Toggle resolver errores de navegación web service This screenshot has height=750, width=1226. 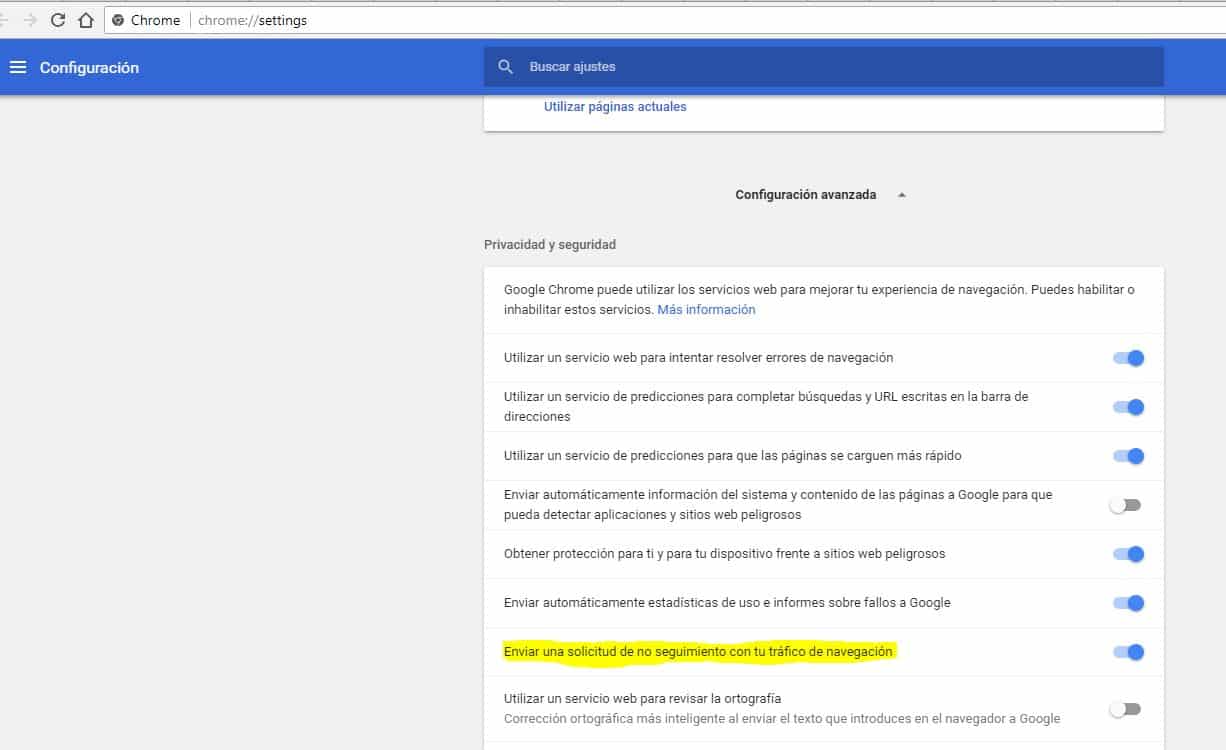point(1128,358)
